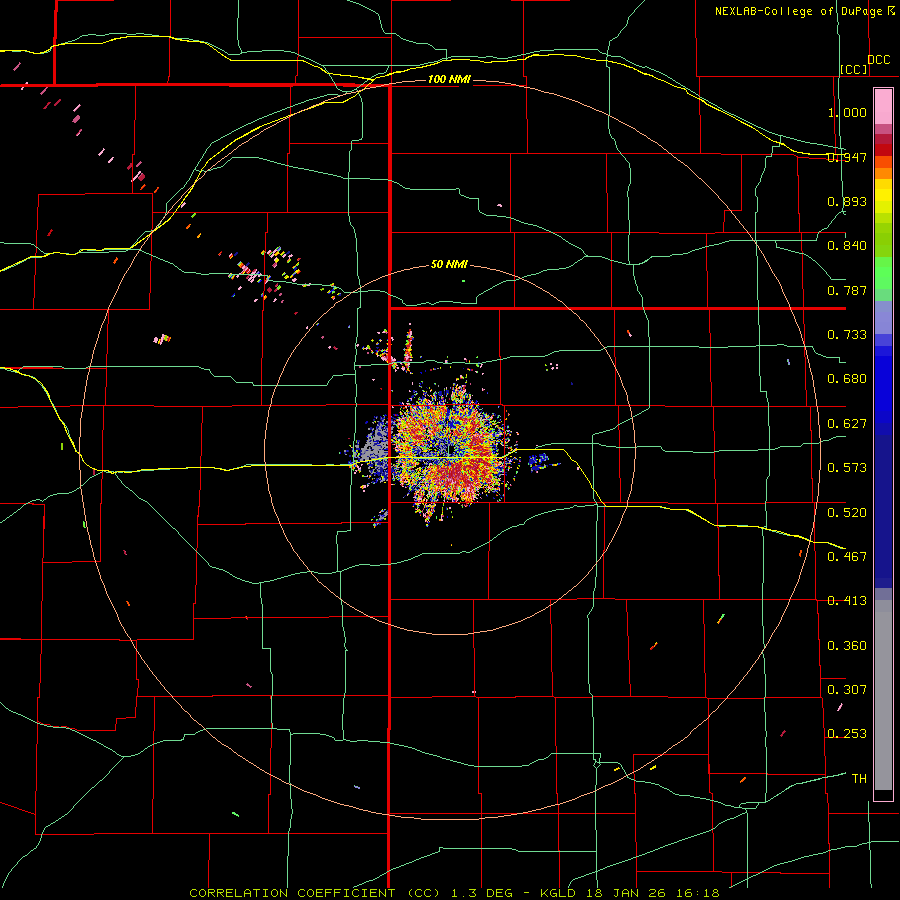Click the 0.253 color scale value
This screenshot has height=900, width=900.
[x=847, y=734]
